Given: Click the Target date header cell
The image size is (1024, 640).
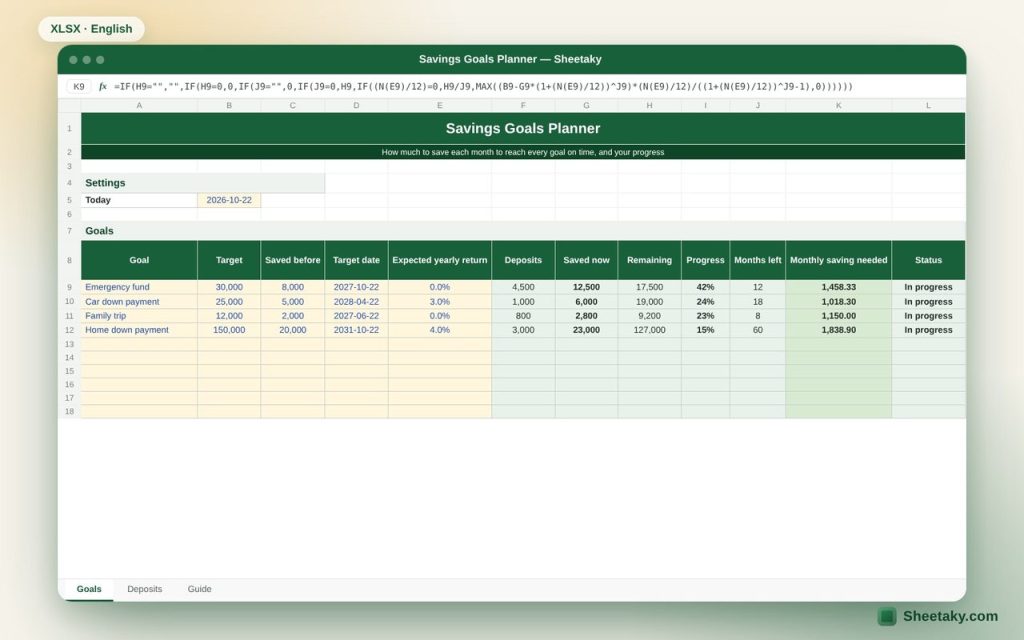Looking at the screenshot, I should [x=356, y=260].
